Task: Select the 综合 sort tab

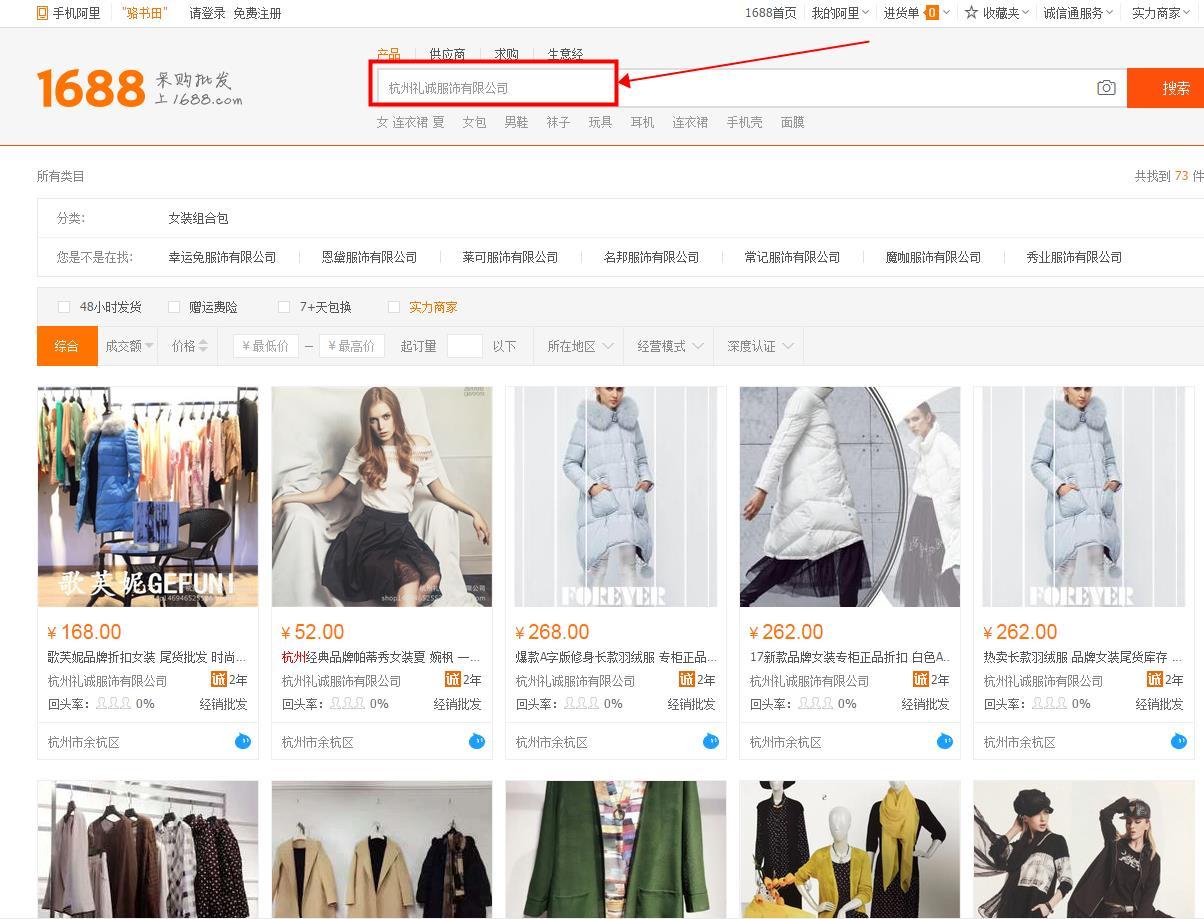Action: point(67,346)
